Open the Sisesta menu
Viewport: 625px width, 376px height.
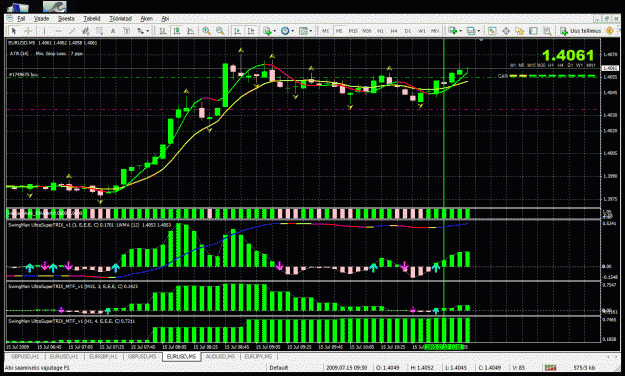pyautogui.click(x=66, y=19)
